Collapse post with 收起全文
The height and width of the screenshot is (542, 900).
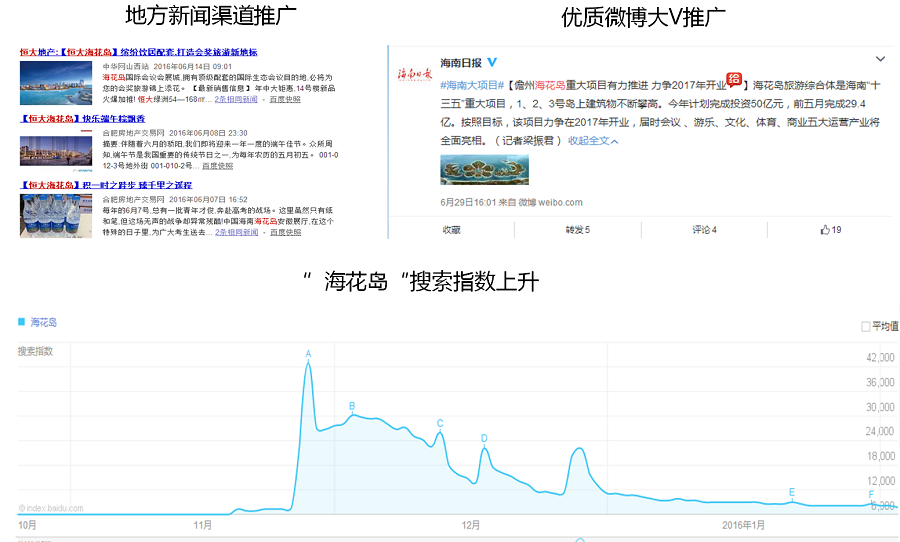coord(593,141)
